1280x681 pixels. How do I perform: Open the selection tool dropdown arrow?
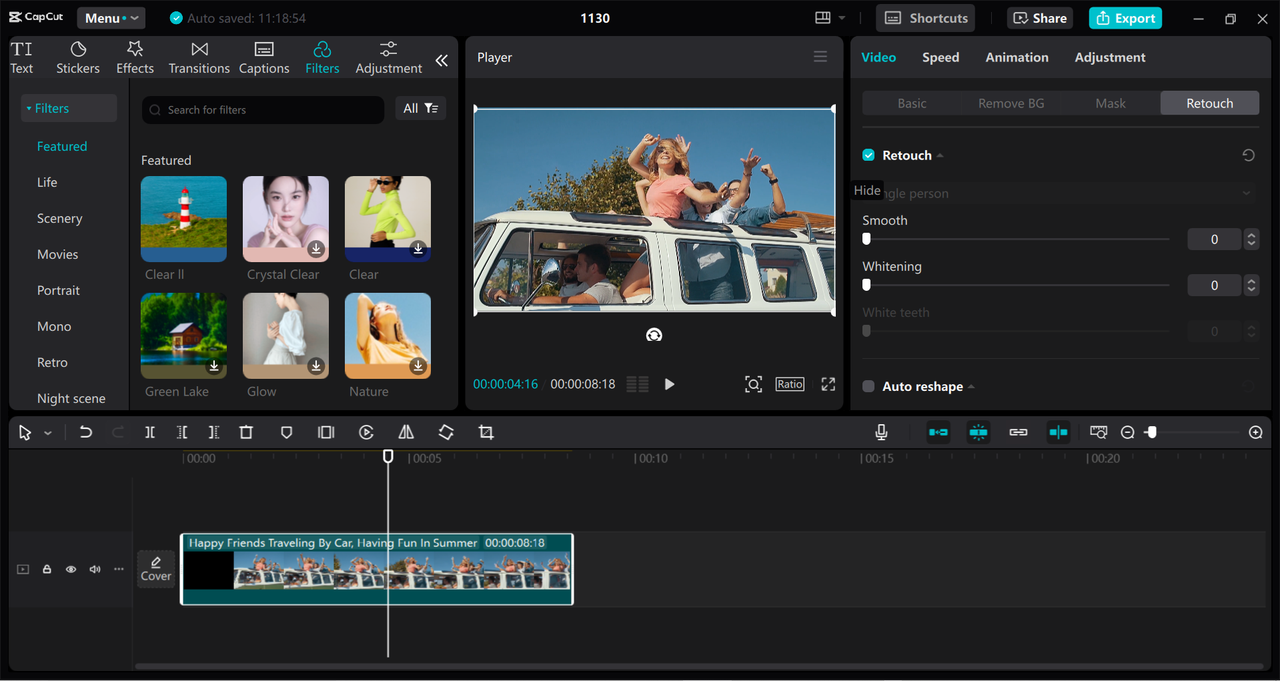[x=48, y=433]
